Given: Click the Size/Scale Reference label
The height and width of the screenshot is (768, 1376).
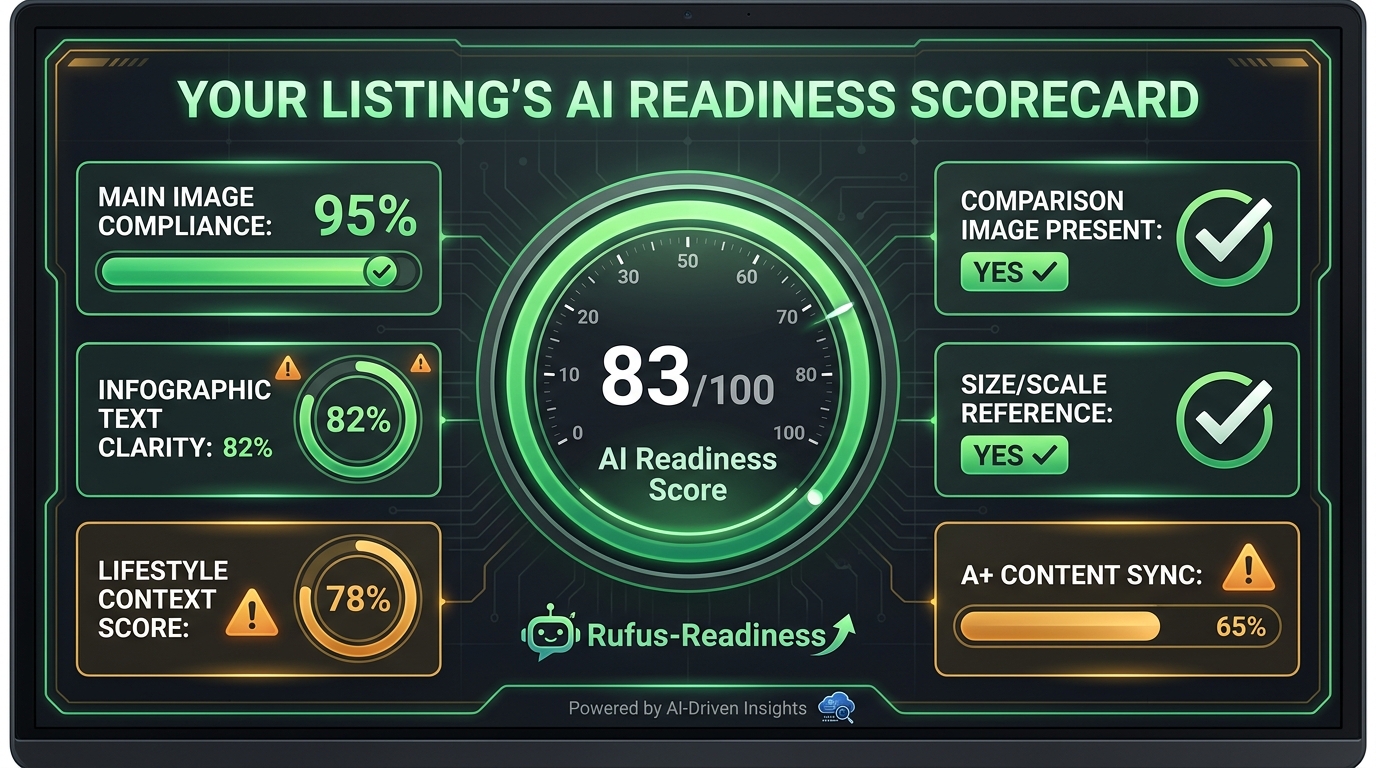Looking at the screenshot, I should [x=1036, y=398].
